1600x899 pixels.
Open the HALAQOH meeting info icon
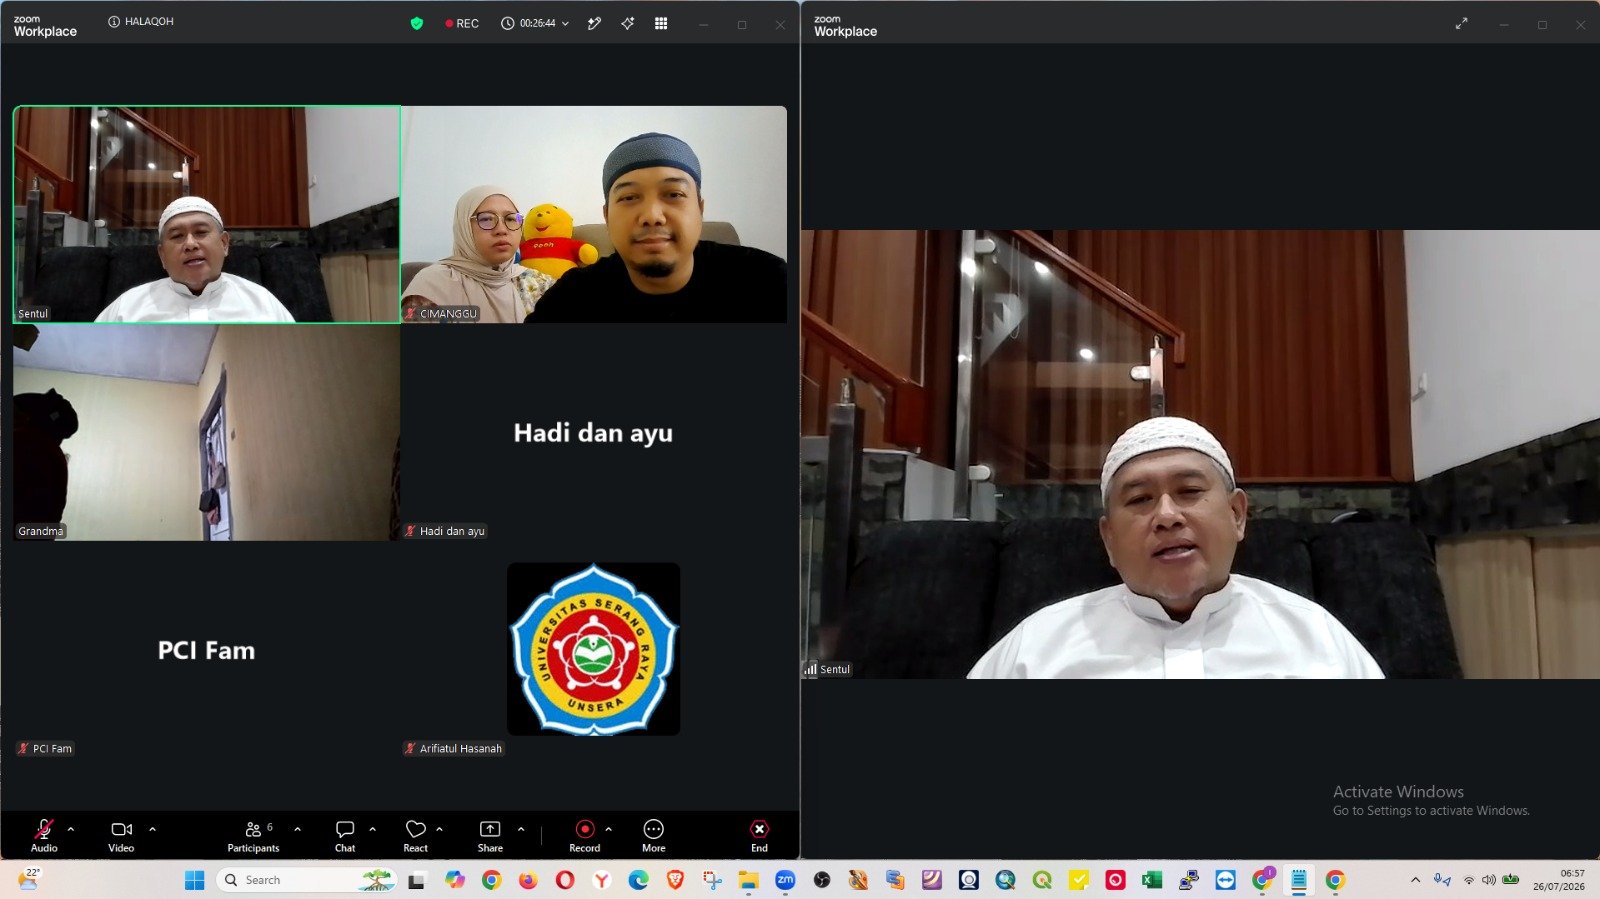[x=114, y=21]
